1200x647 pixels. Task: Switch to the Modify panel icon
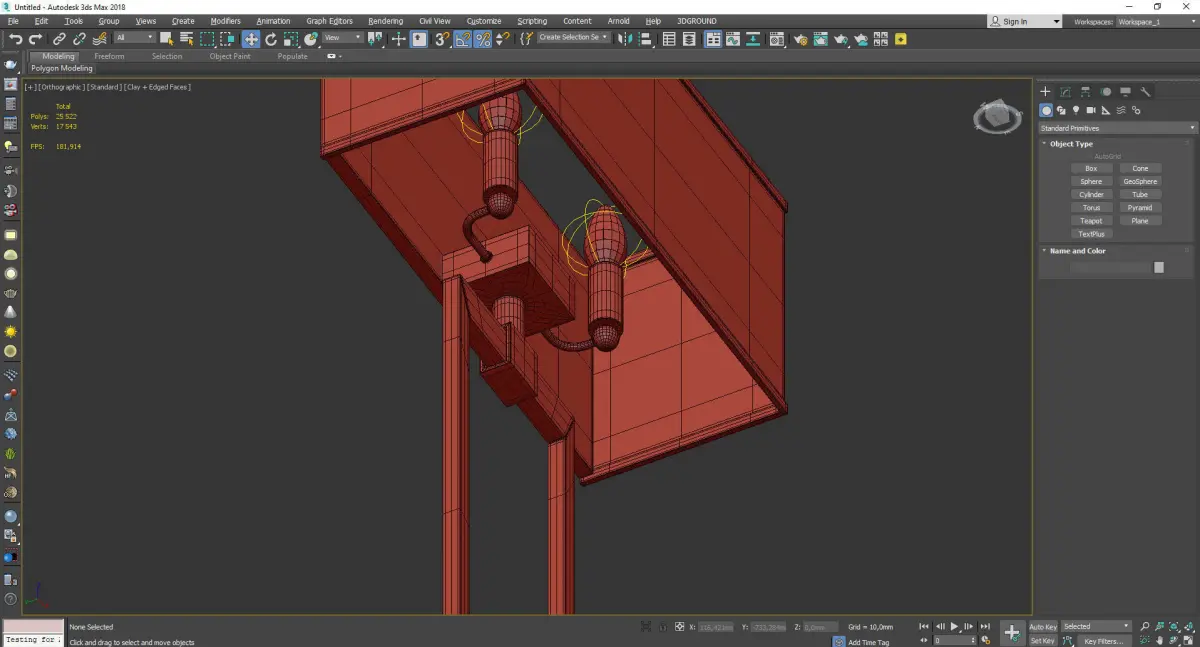coord(1066,92)
